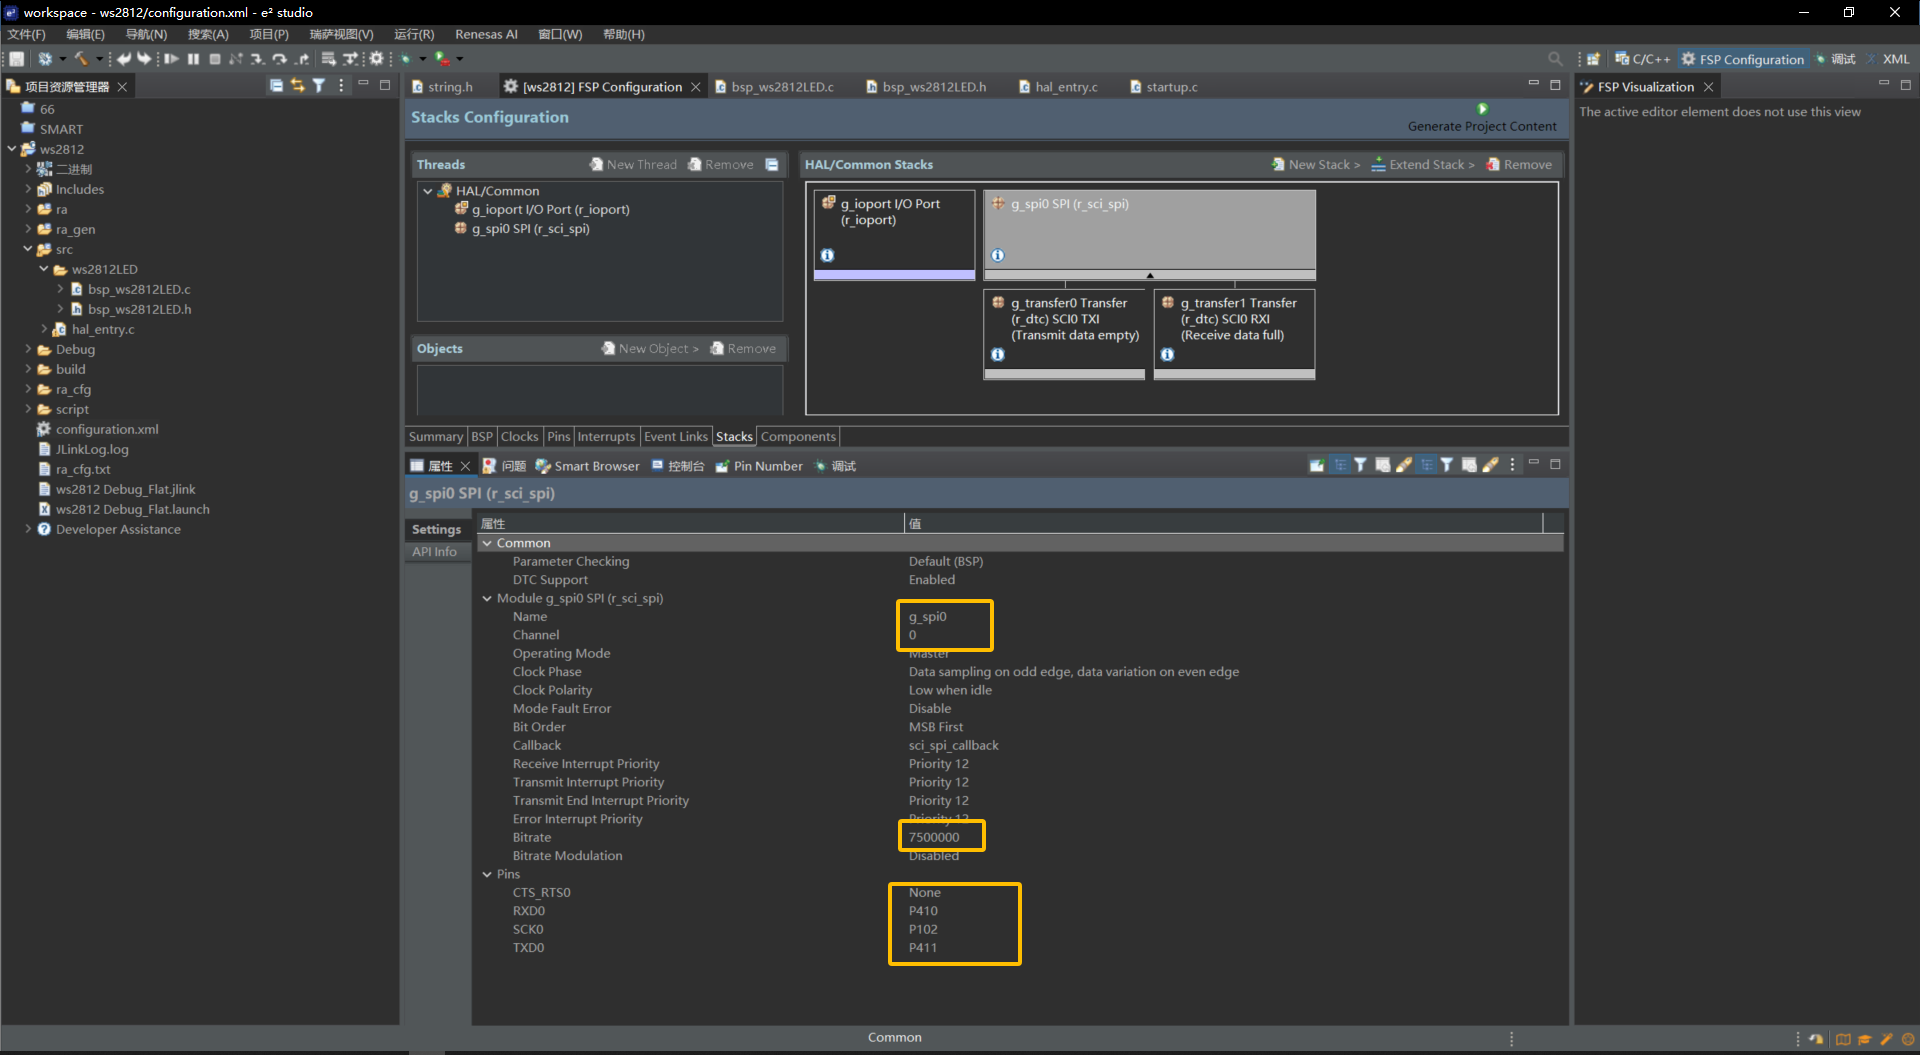Expand the ra_gen folder
This screenshot has width=1920, height=1055.
(28, 229)
